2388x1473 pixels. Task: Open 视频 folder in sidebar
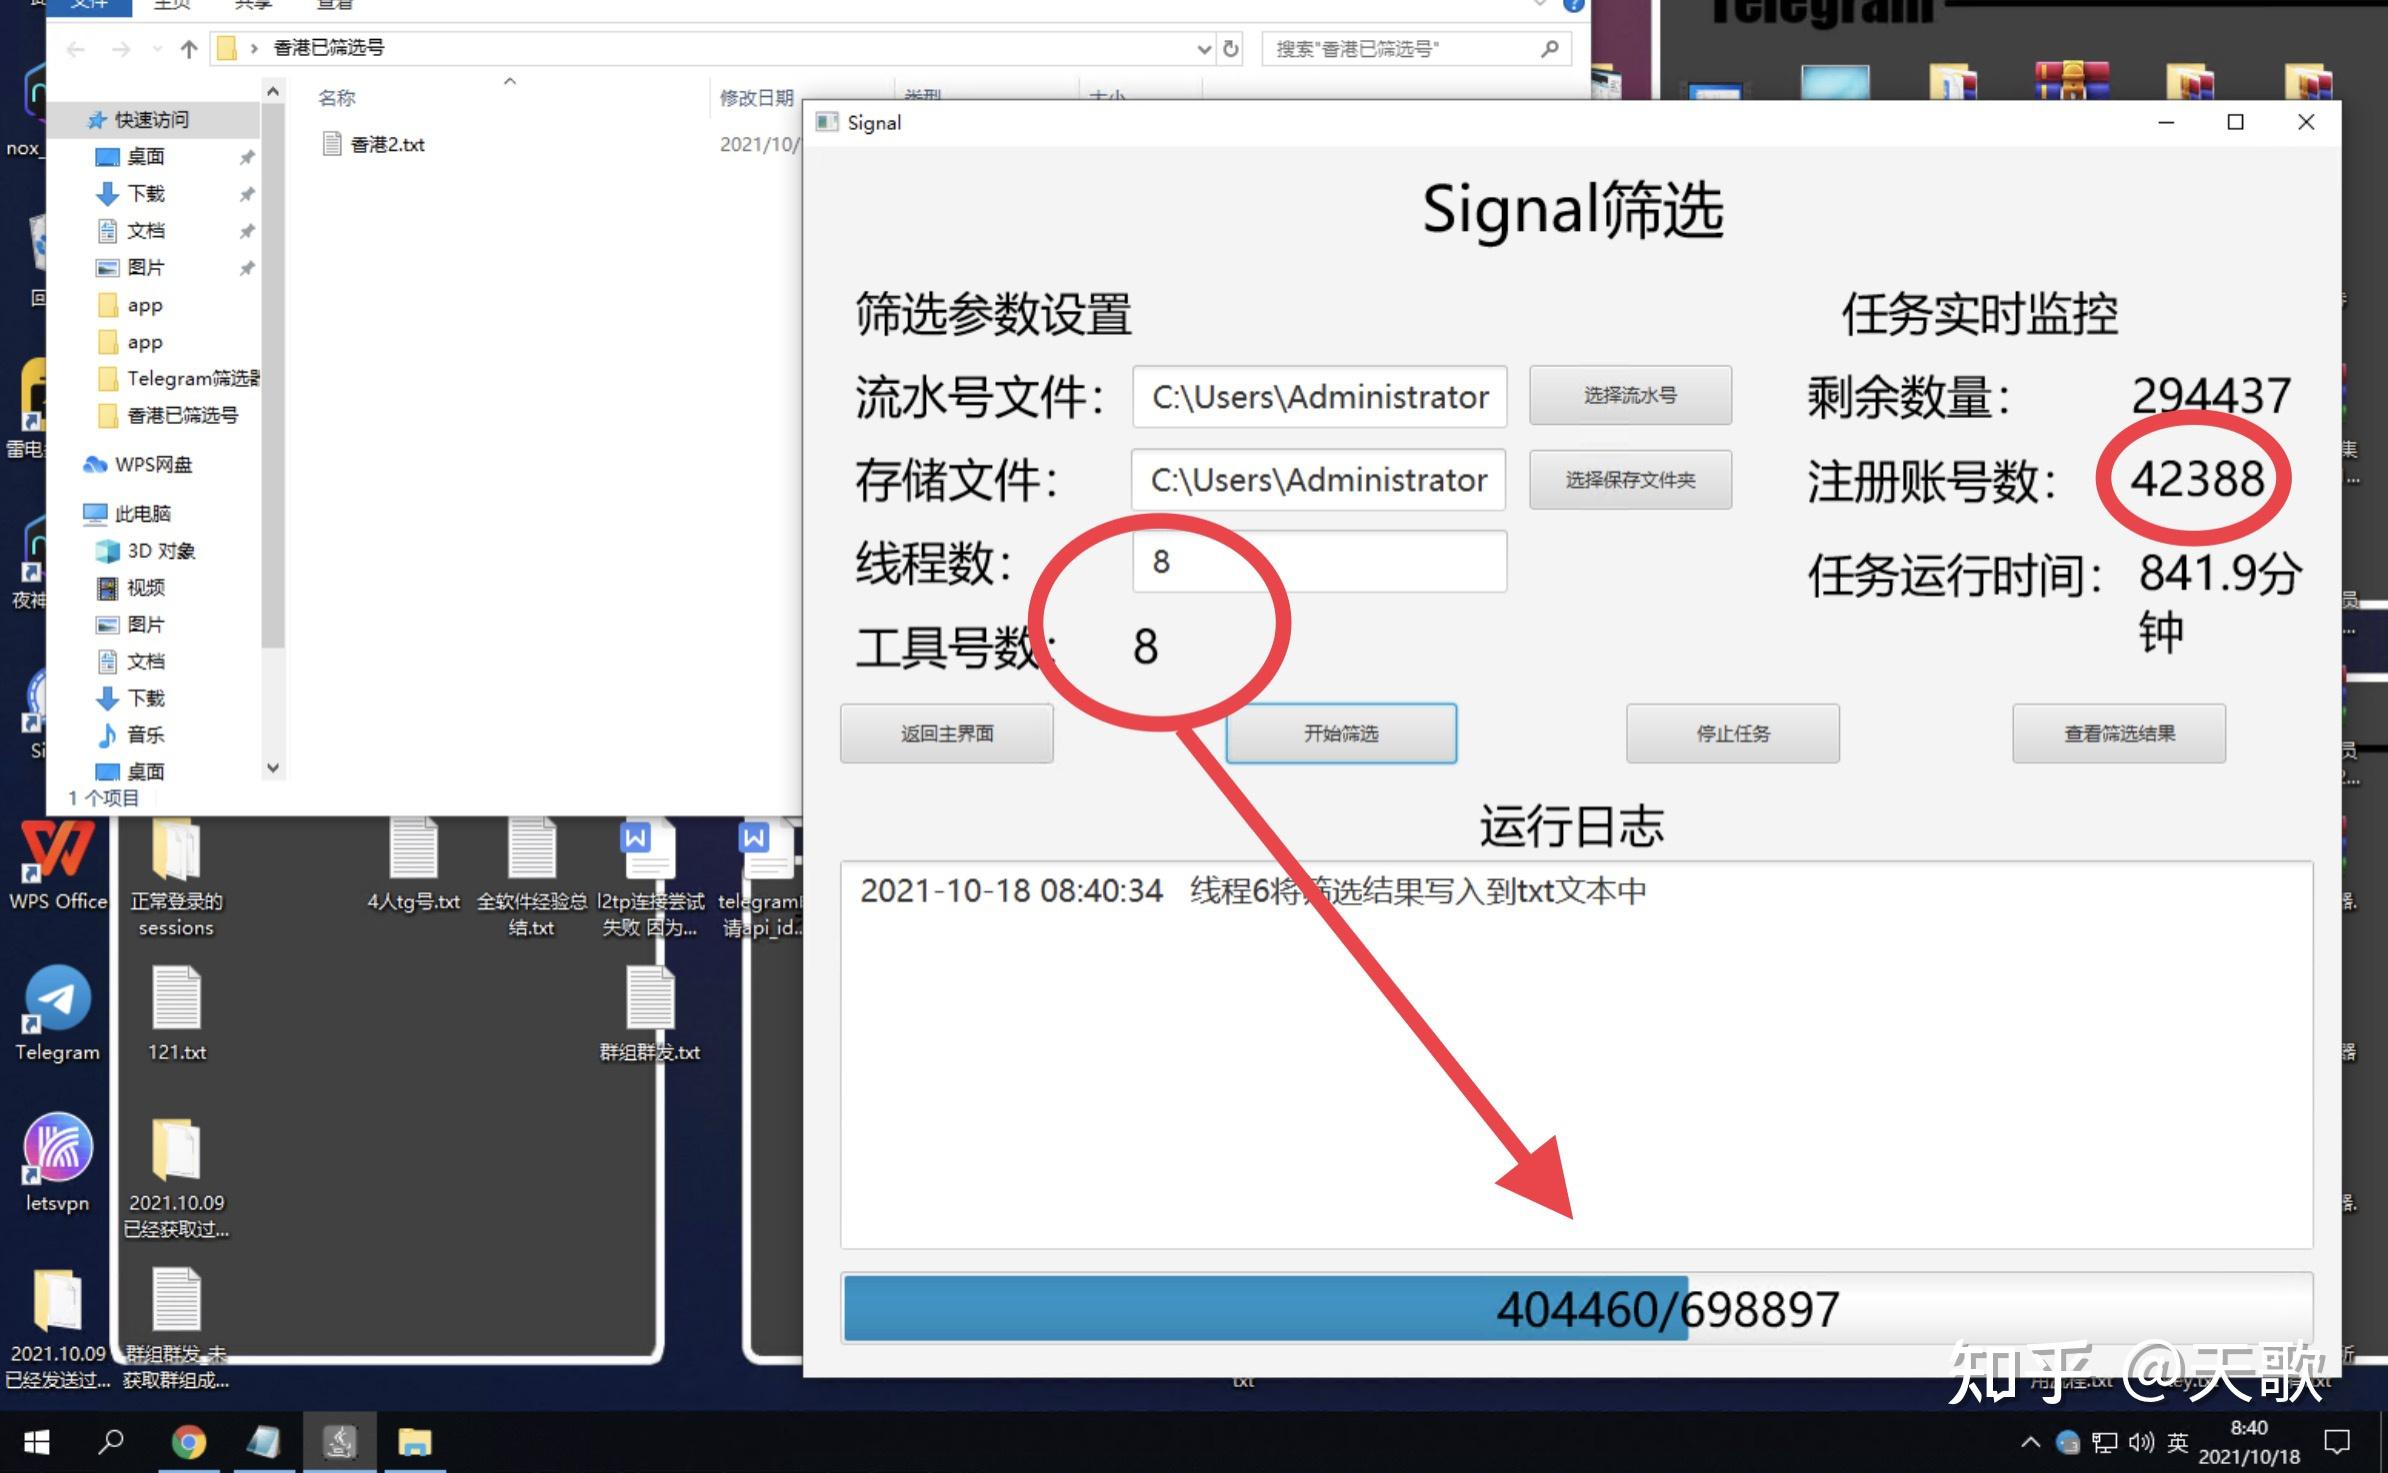point(132,588)
